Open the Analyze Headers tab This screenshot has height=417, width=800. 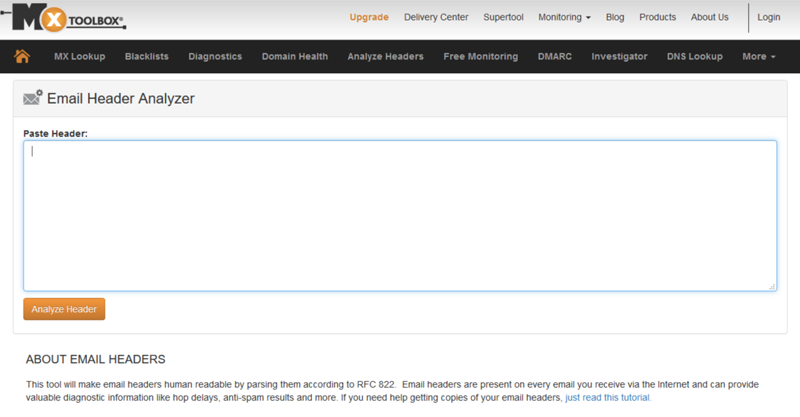coord(385,57)
